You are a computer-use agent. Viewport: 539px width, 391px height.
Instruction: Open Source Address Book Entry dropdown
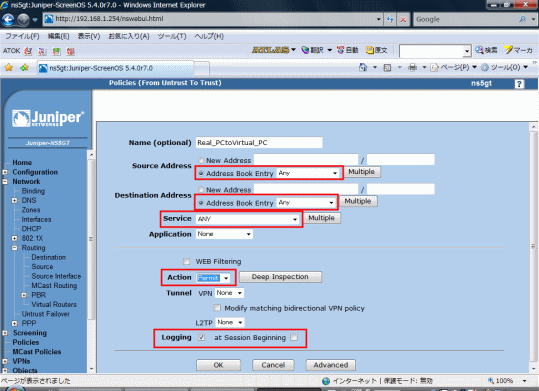click(x=308, y=173)
